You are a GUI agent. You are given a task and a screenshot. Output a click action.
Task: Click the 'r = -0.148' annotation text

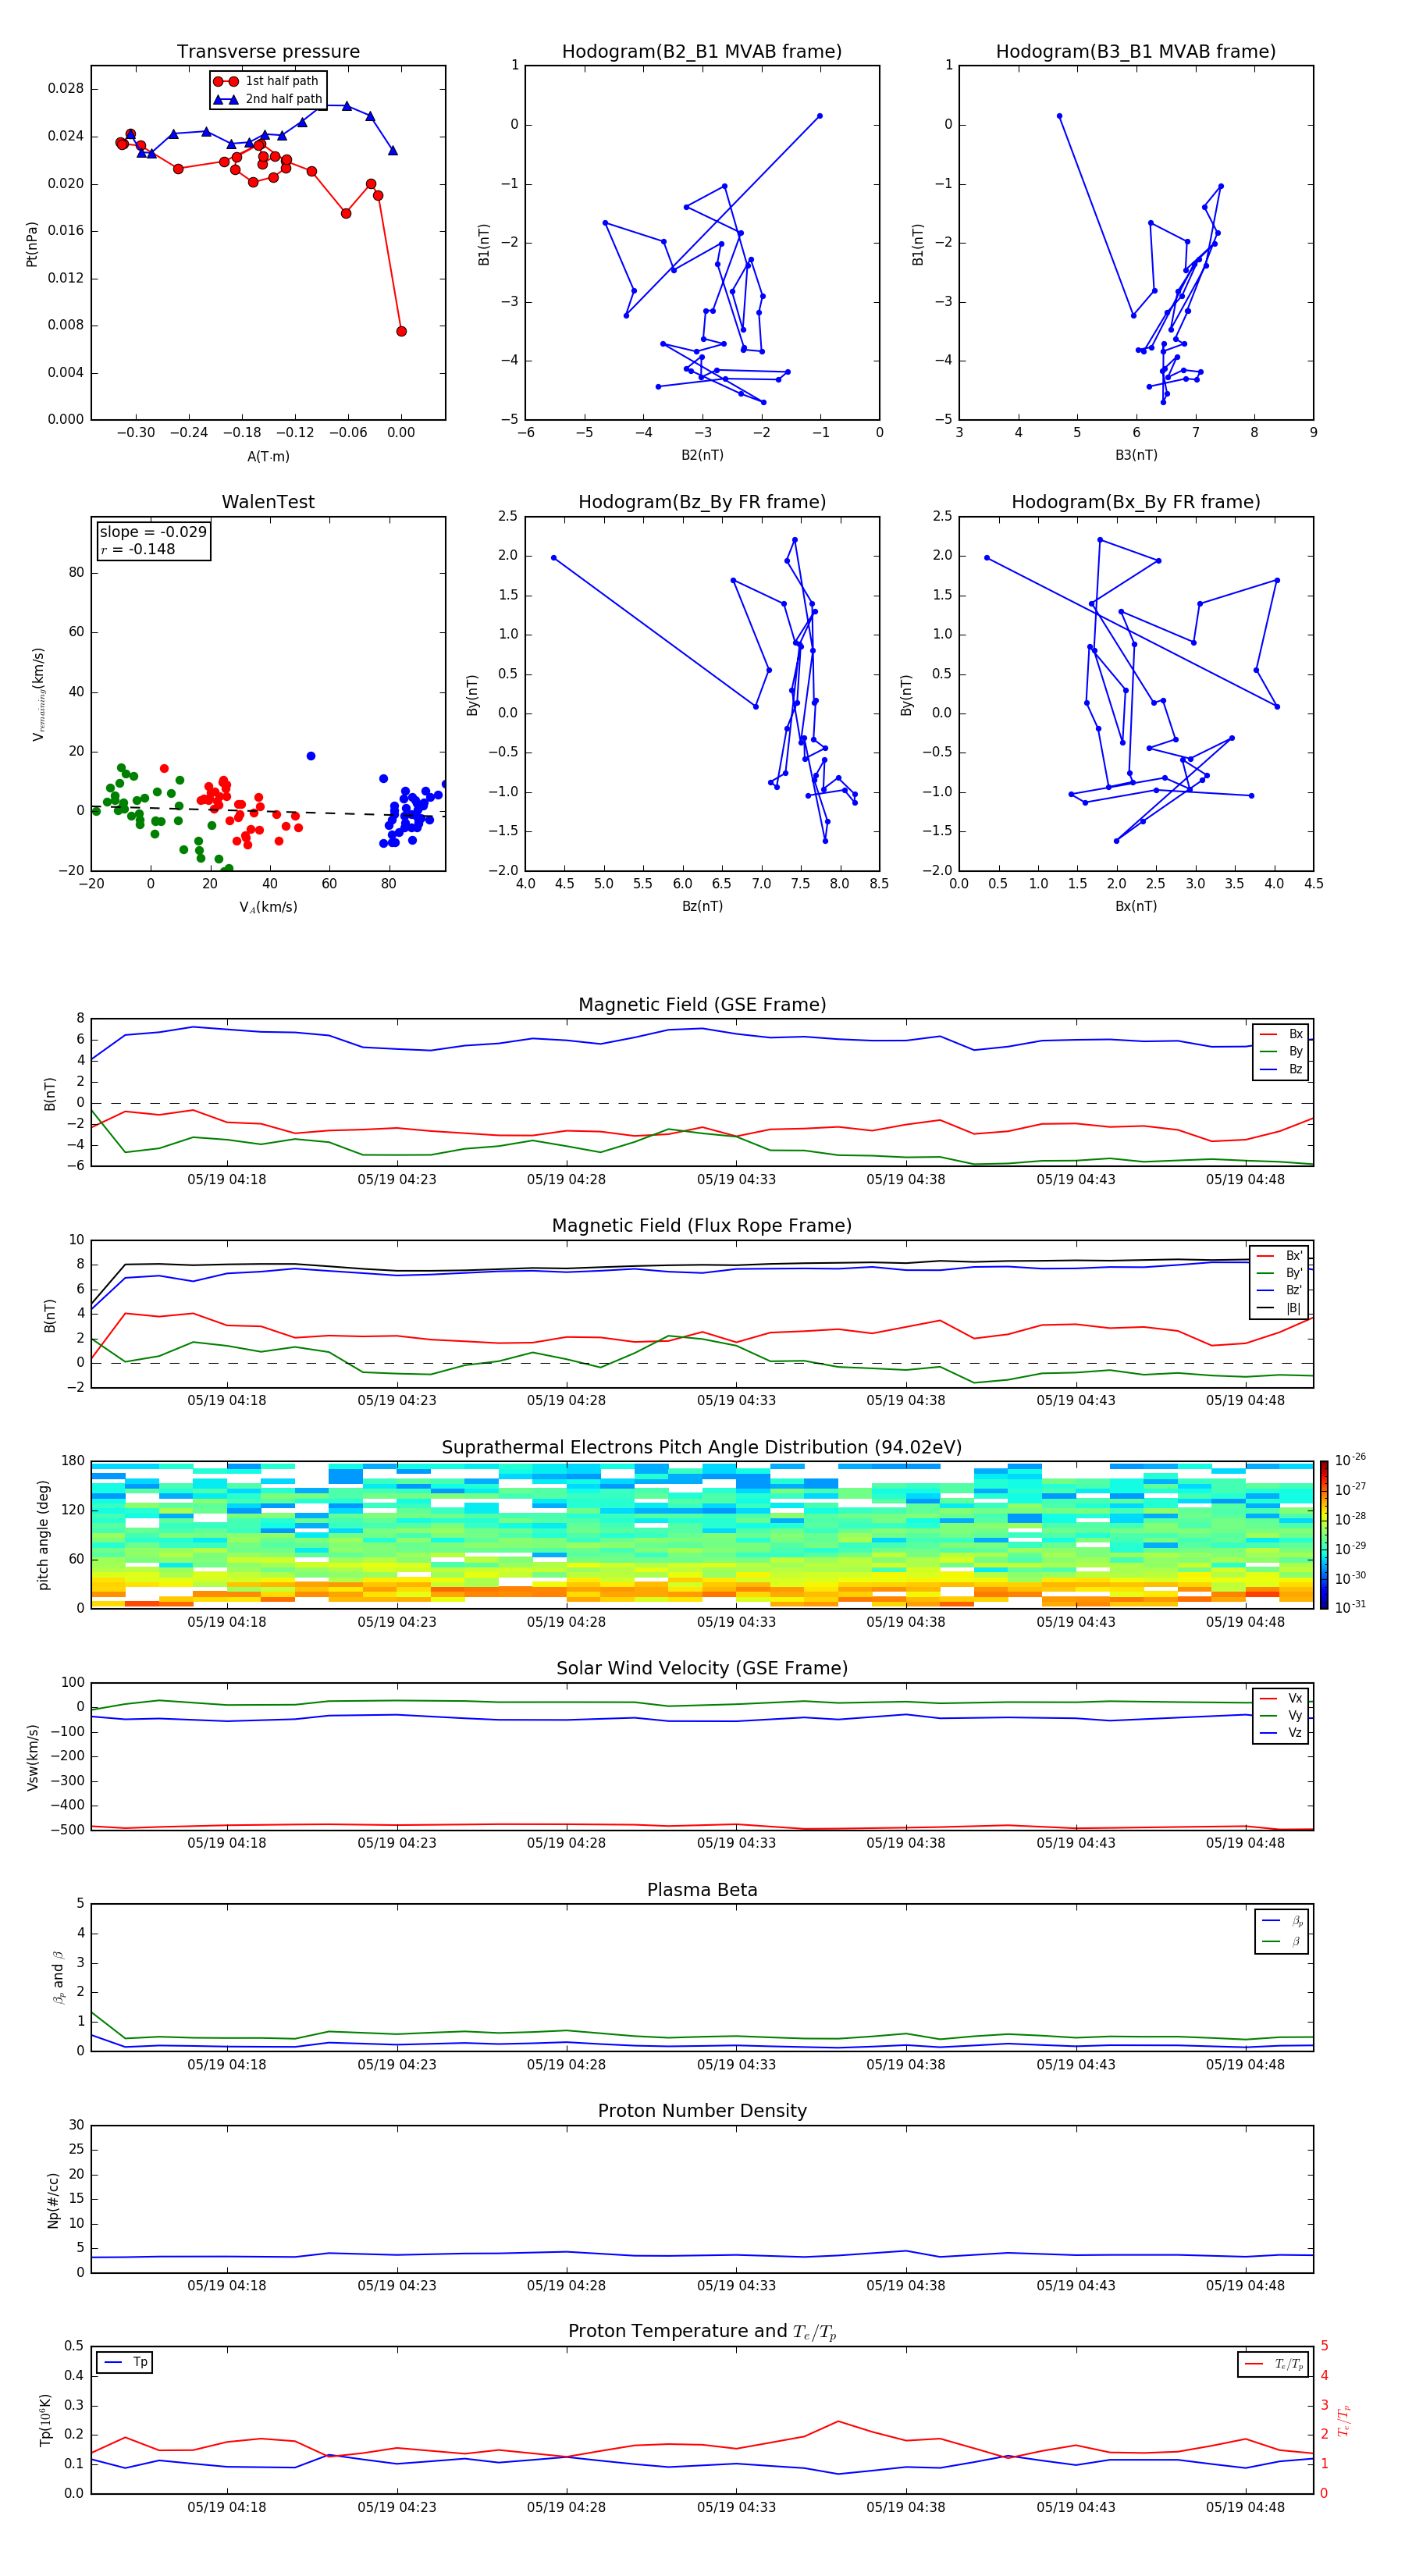pos(137,549)
